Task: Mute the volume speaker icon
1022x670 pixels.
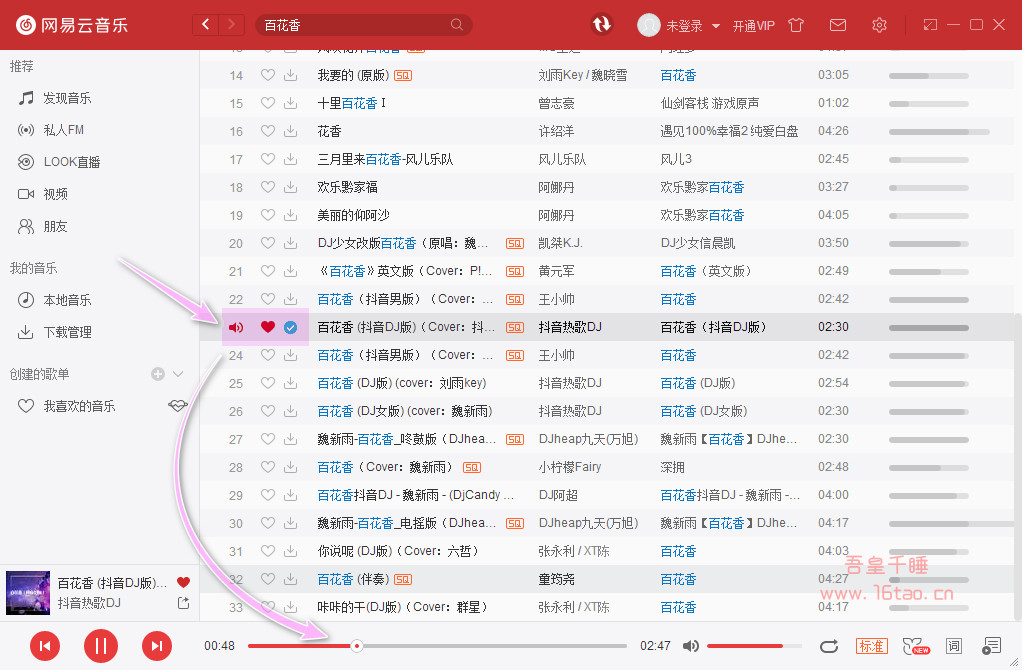Action: pos(690,646)
